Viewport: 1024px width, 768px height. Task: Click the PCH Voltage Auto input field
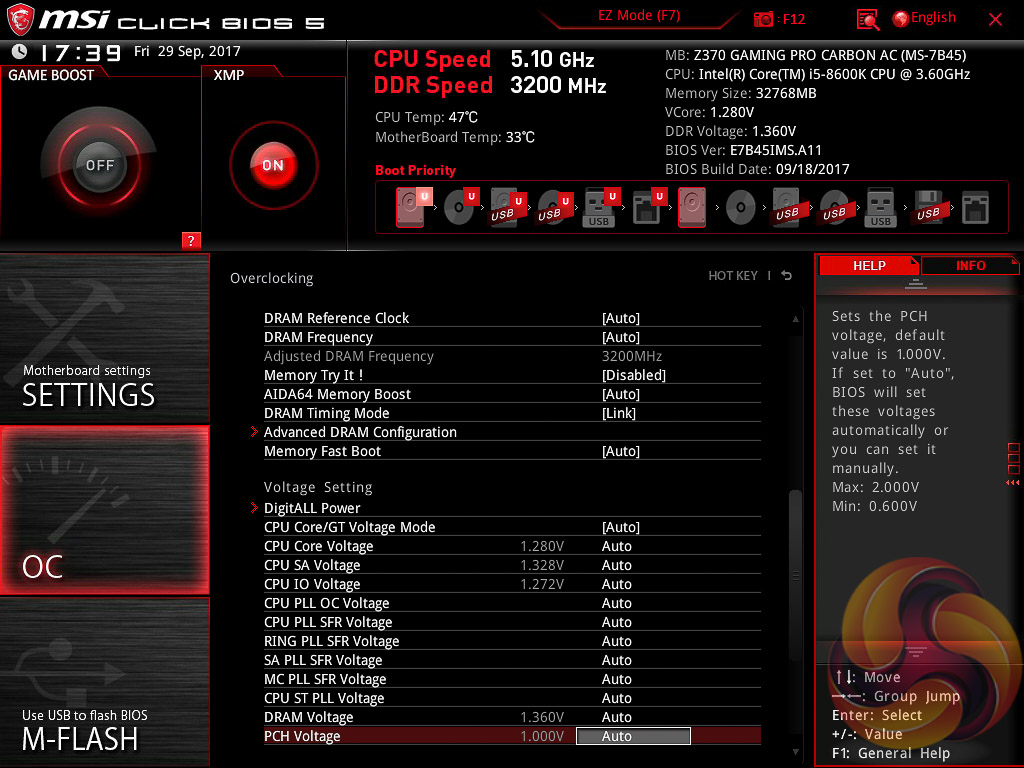click(x=633, y=736)
